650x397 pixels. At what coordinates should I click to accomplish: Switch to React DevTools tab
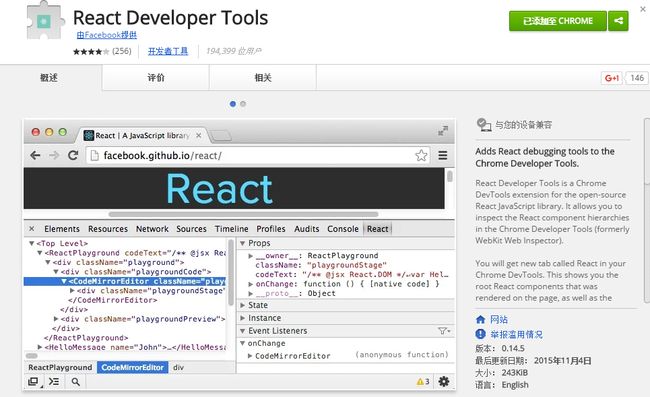pyautogui.click(x=378, y=229)
